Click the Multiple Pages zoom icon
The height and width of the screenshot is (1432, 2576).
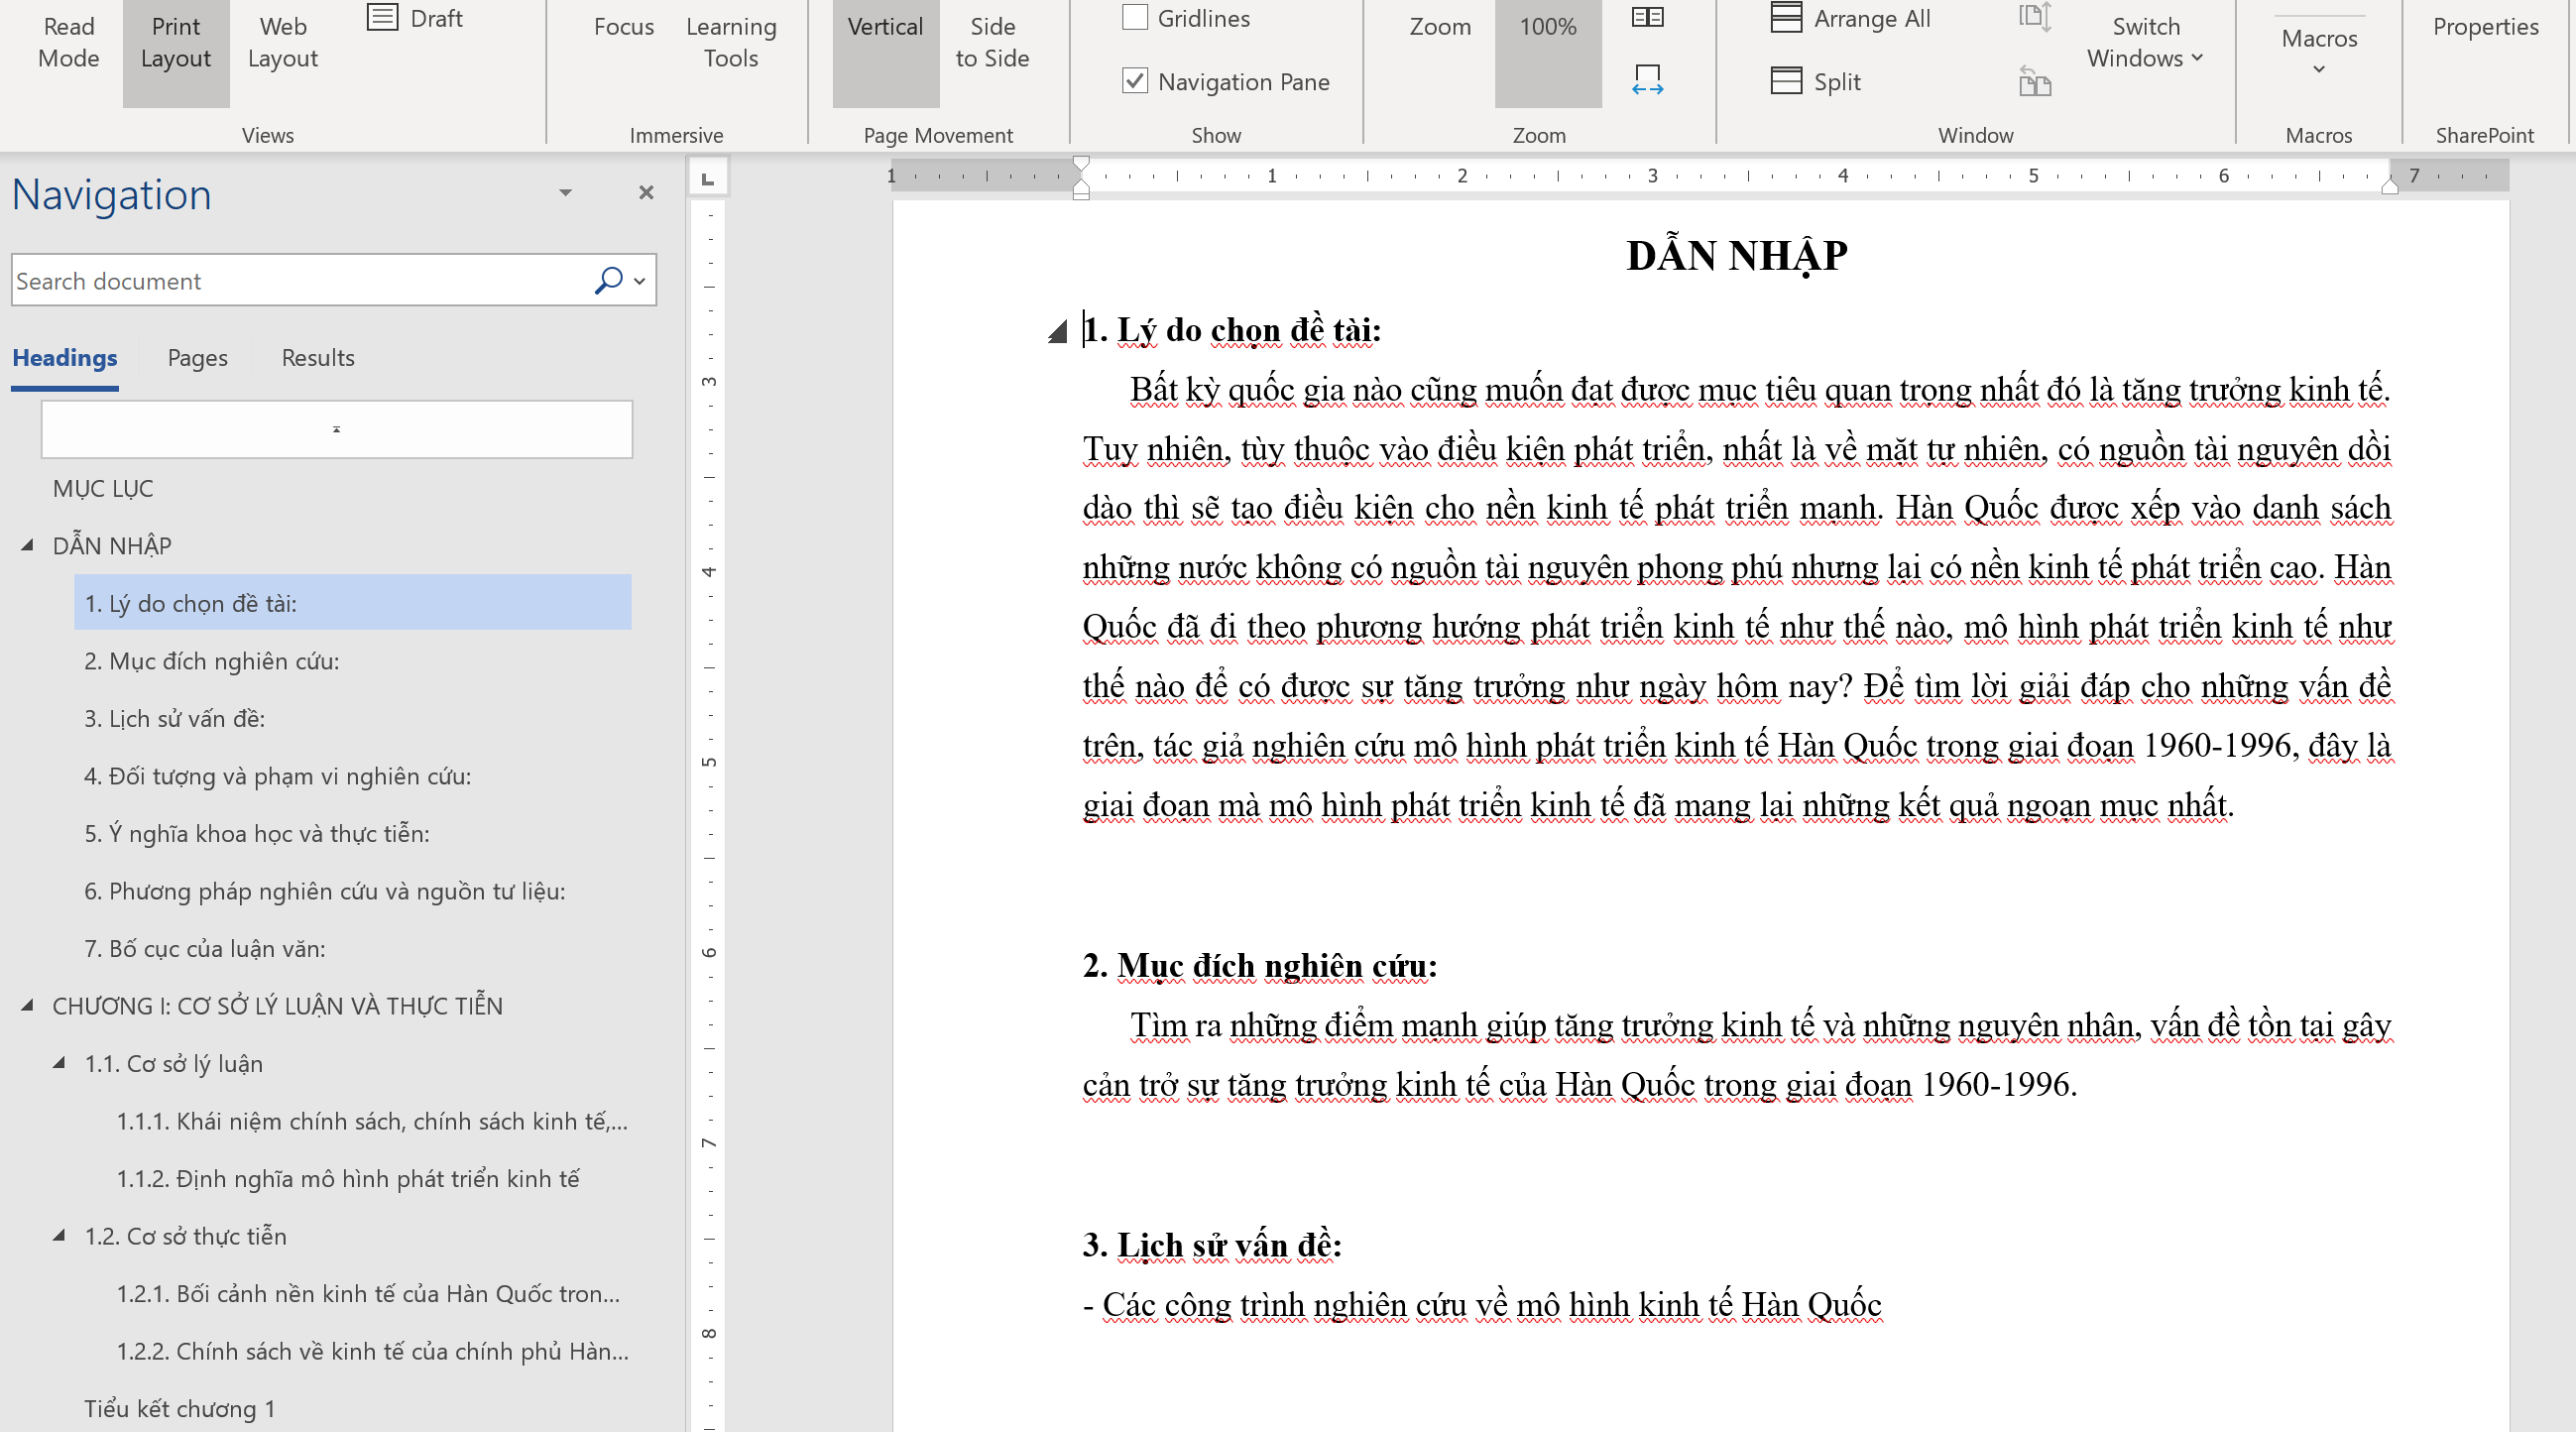tap(1647, 18)
